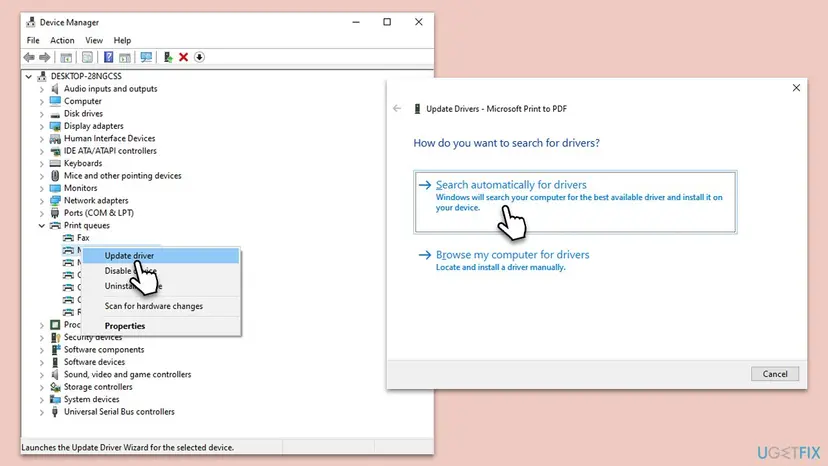Click Cancel in Update Drivers dialog
The height and width of the screenshot is (466, 828).
click(775, 374)
